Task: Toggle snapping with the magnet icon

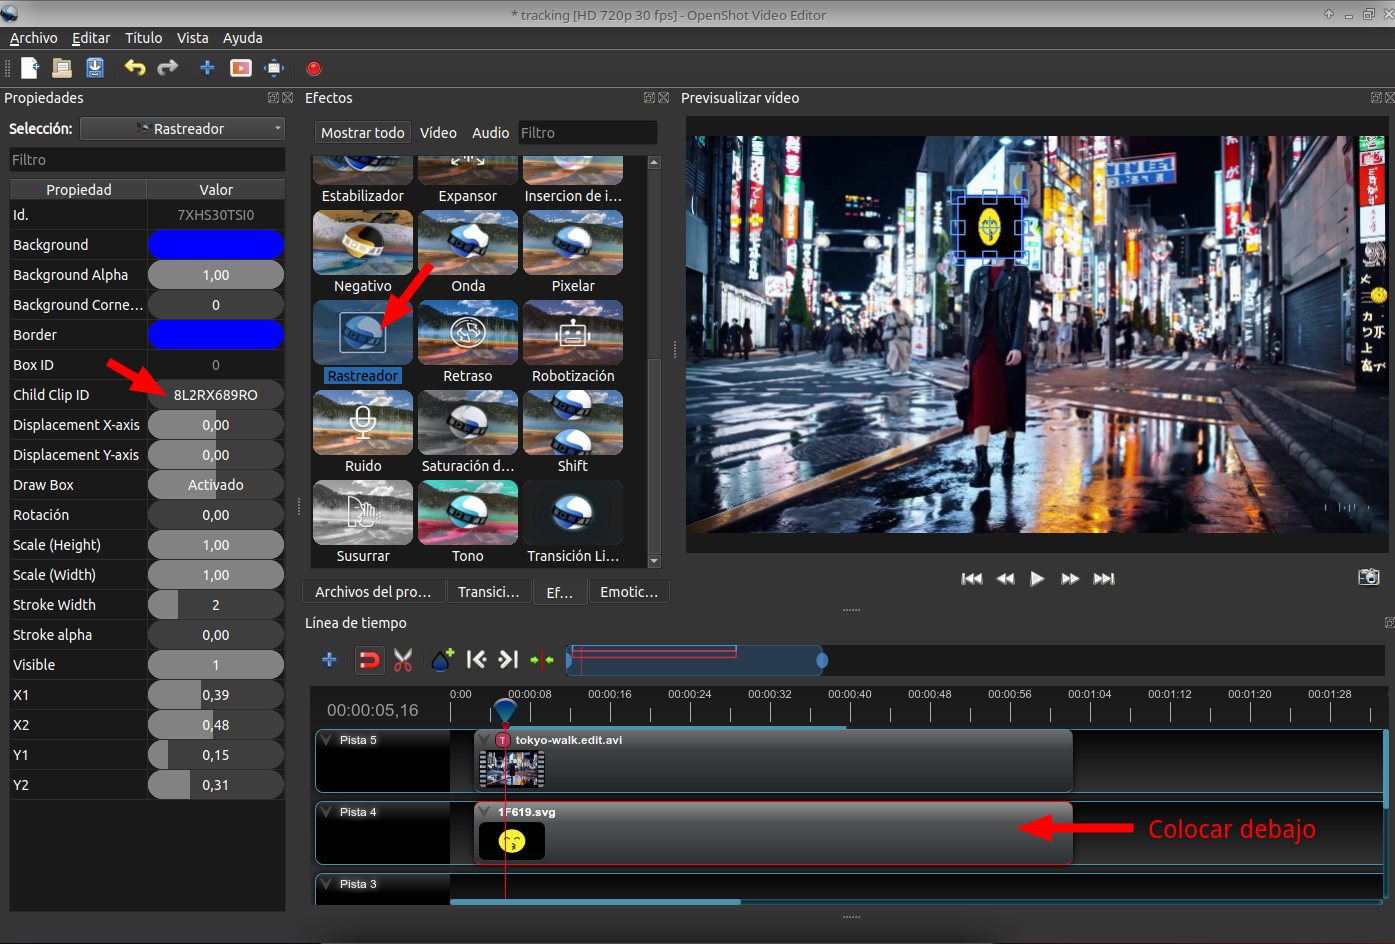Action: pyautogui.click(x=369, y=660)
